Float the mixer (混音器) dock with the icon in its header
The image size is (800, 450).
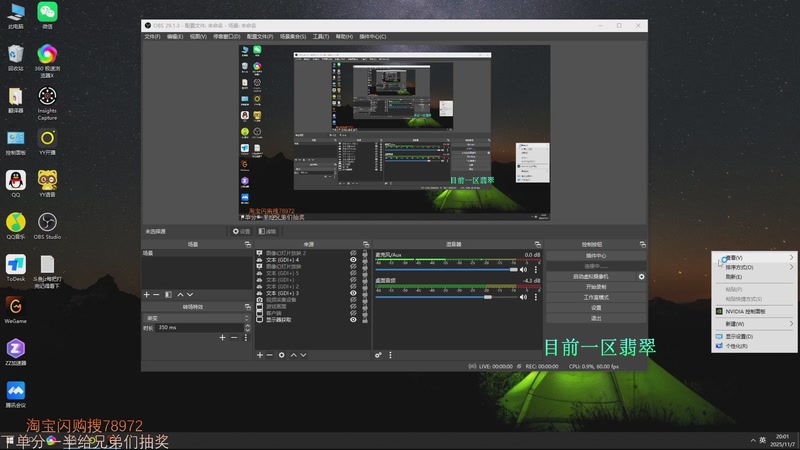coord(537,244)
